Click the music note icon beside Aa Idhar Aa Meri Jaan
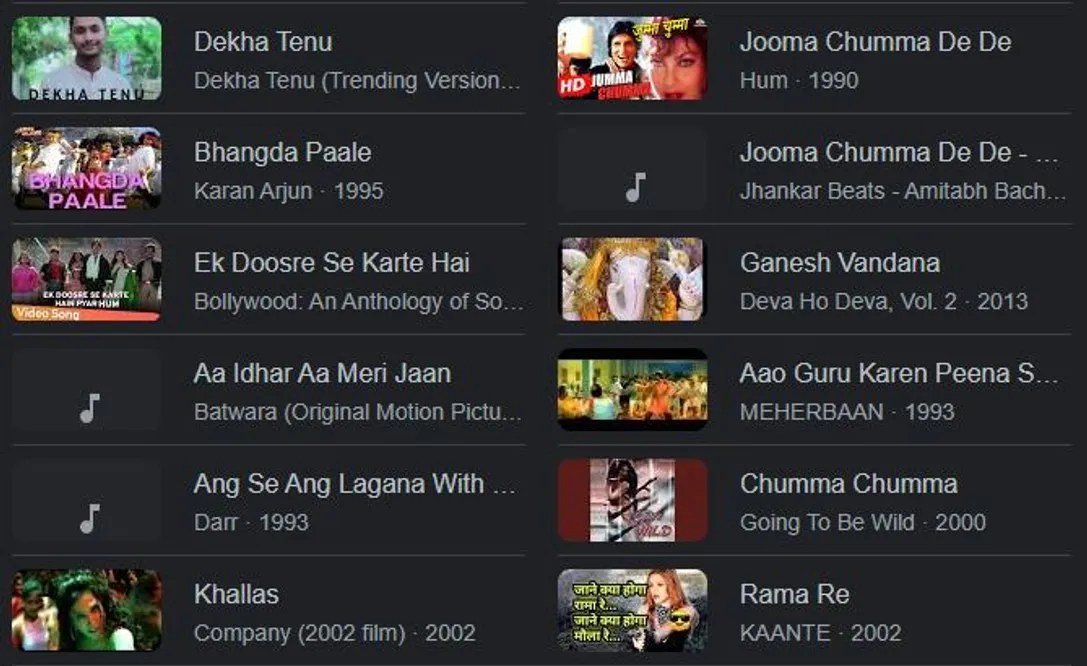 coord(89,408)
